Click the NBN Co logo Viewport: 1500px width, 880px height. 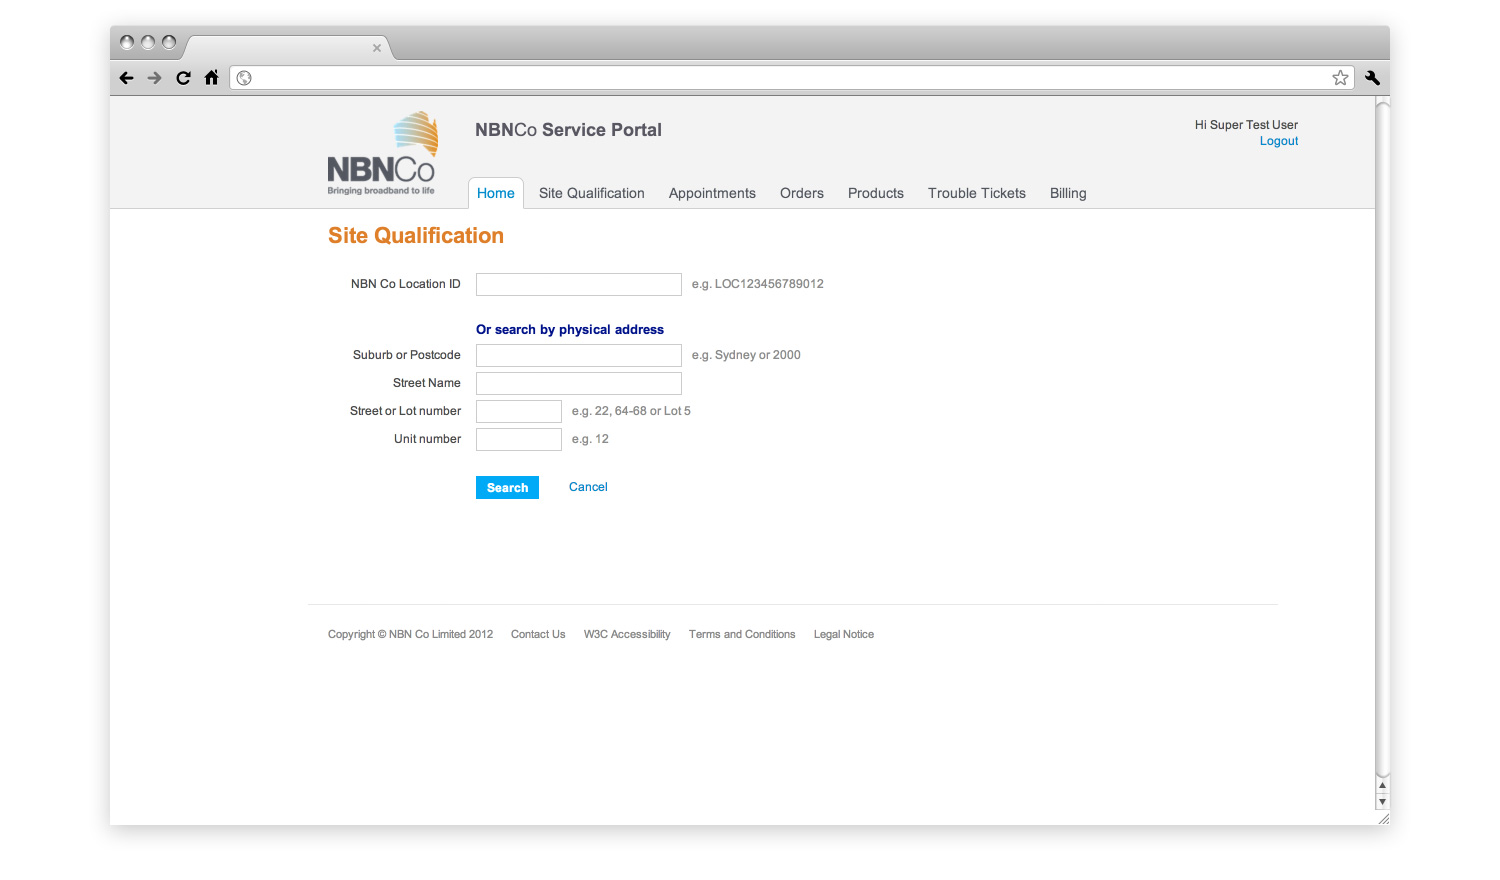pyautogui.click(x=383, y=153)
